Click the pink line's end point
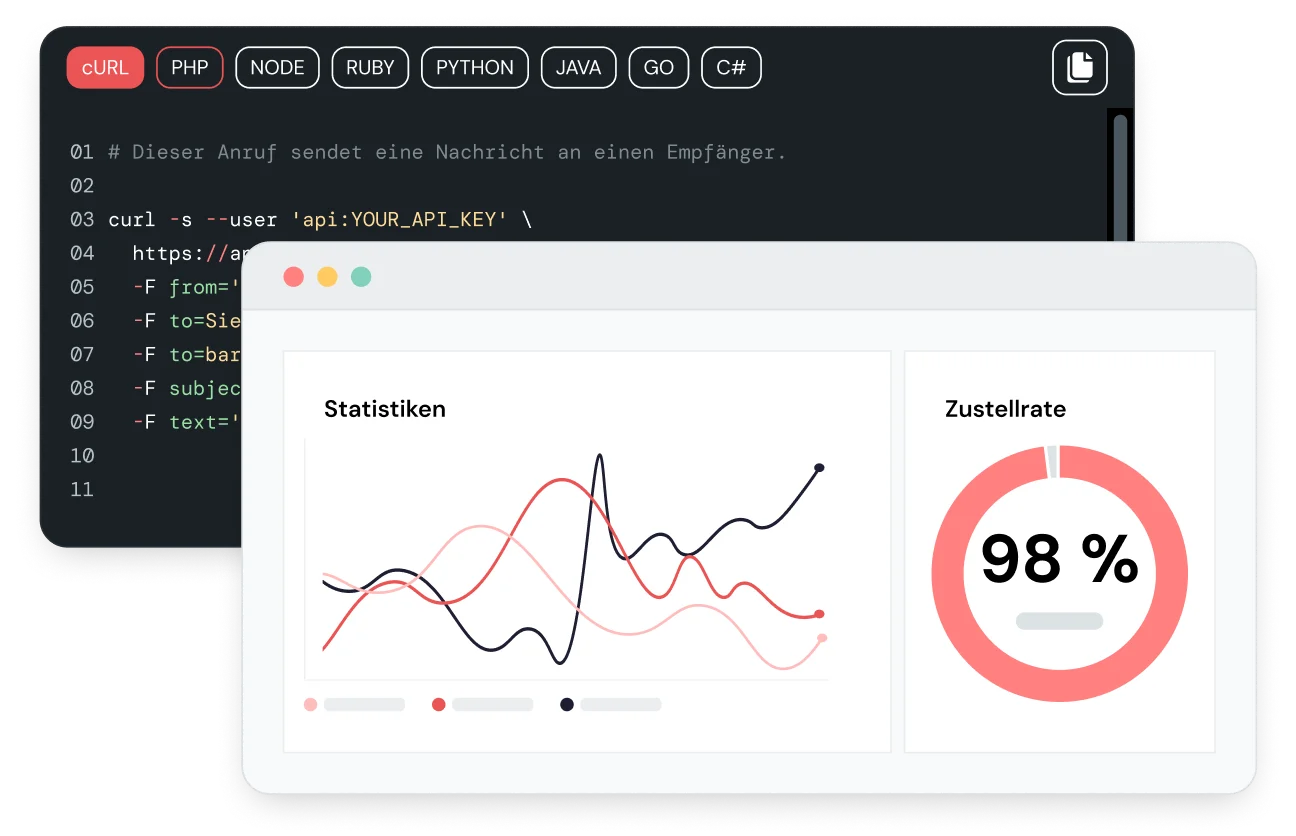Viewport: 1296px width, 836px height. tap(822, 638)
